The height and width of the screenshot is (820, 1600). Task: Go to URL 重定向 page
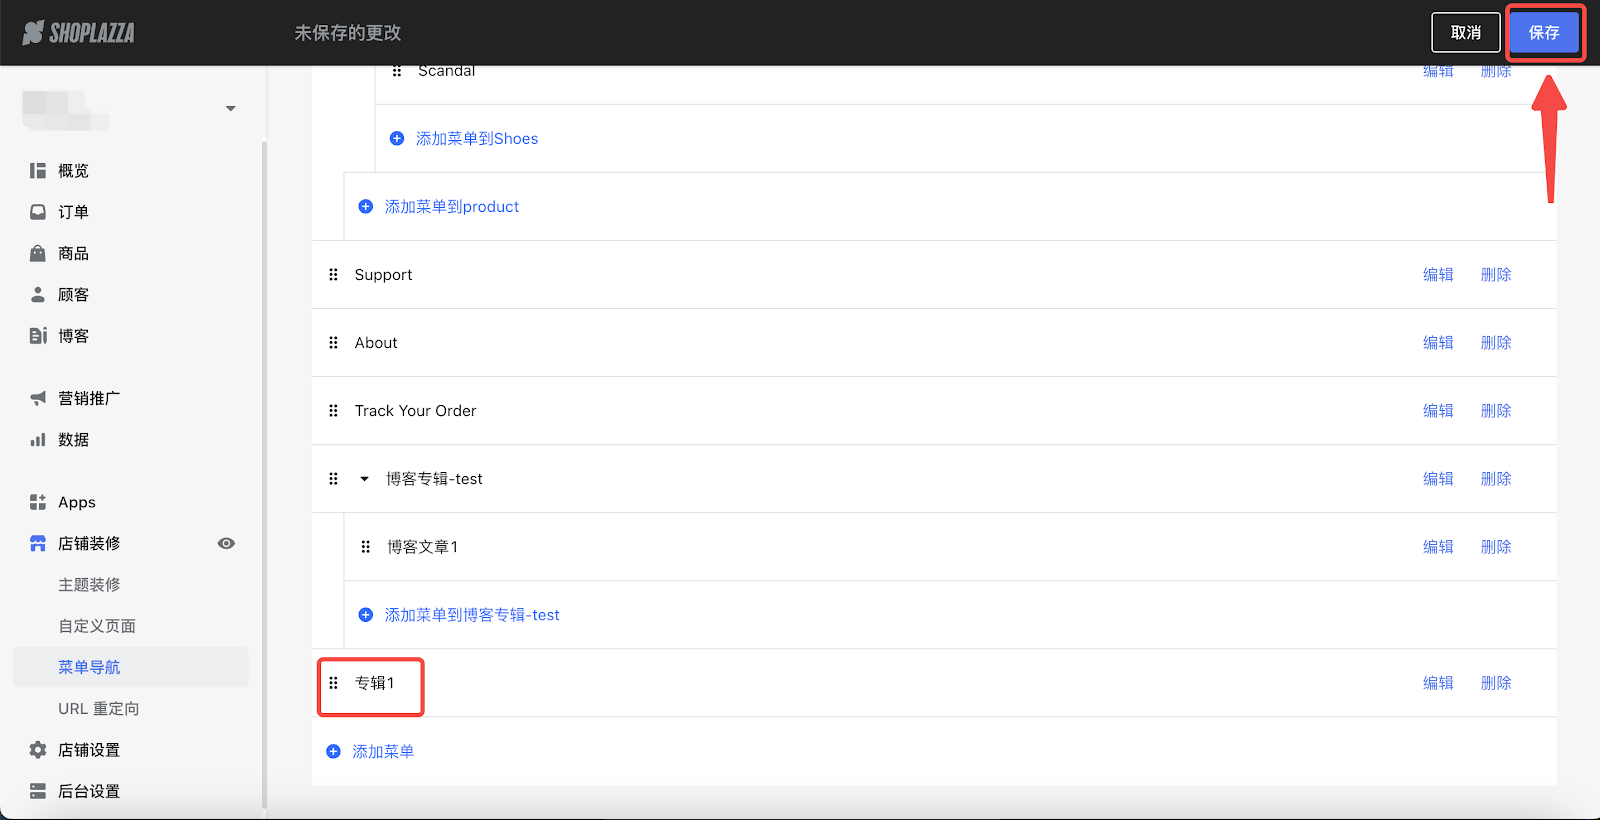click(x=98, y=709)
